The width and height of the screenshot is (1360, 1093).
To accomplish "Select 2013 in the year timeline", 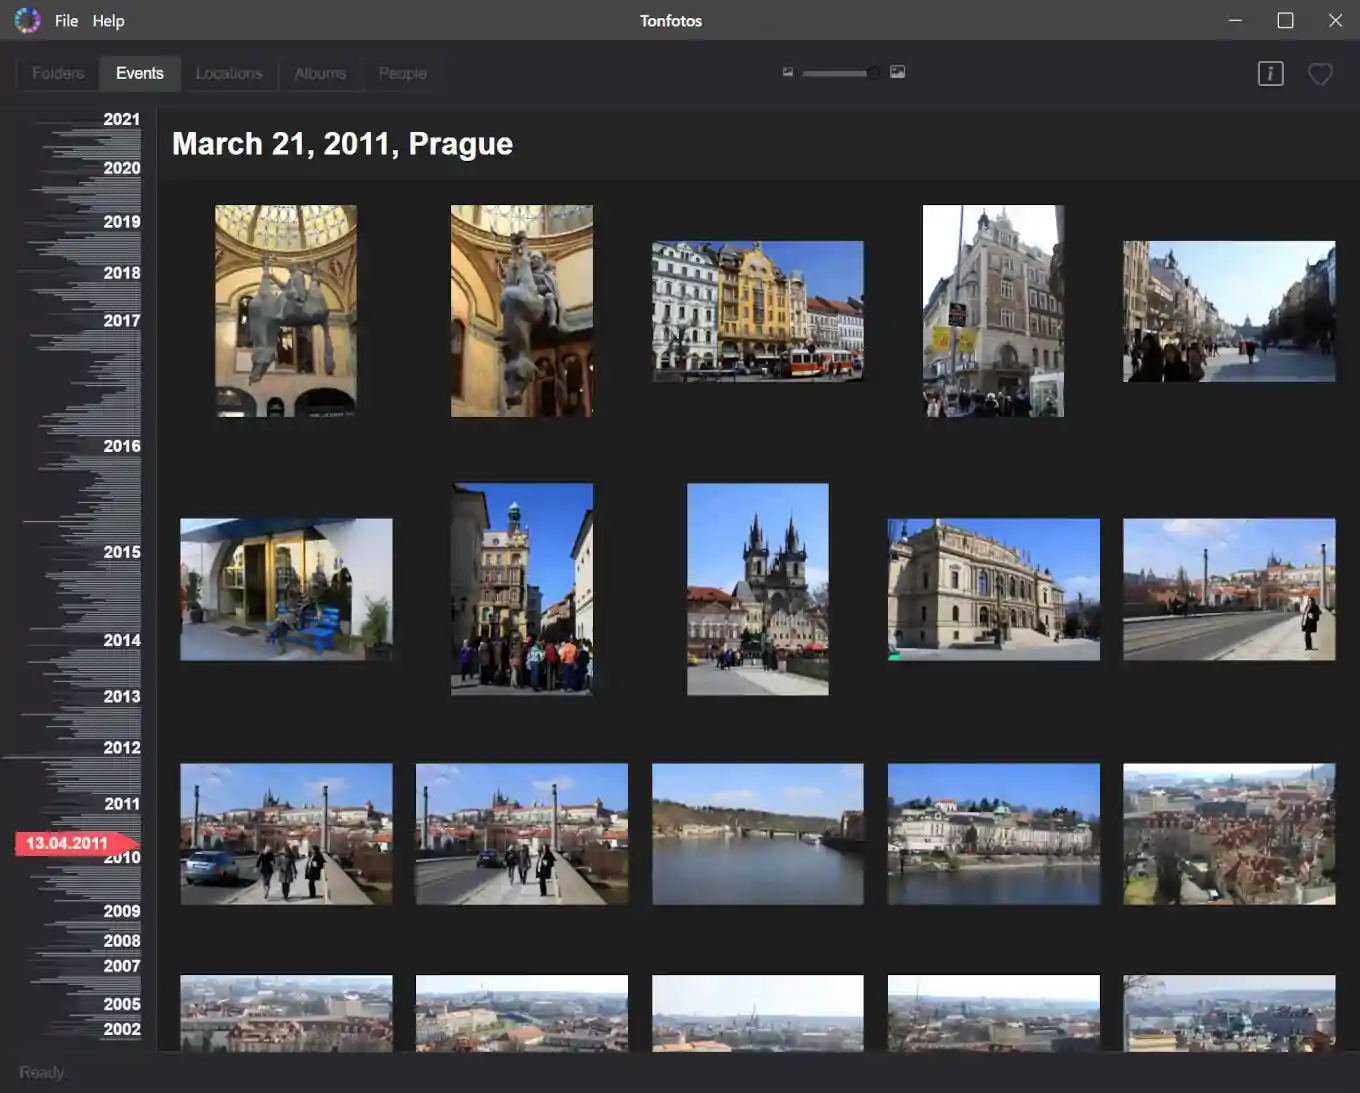I will tap(121, 696).
